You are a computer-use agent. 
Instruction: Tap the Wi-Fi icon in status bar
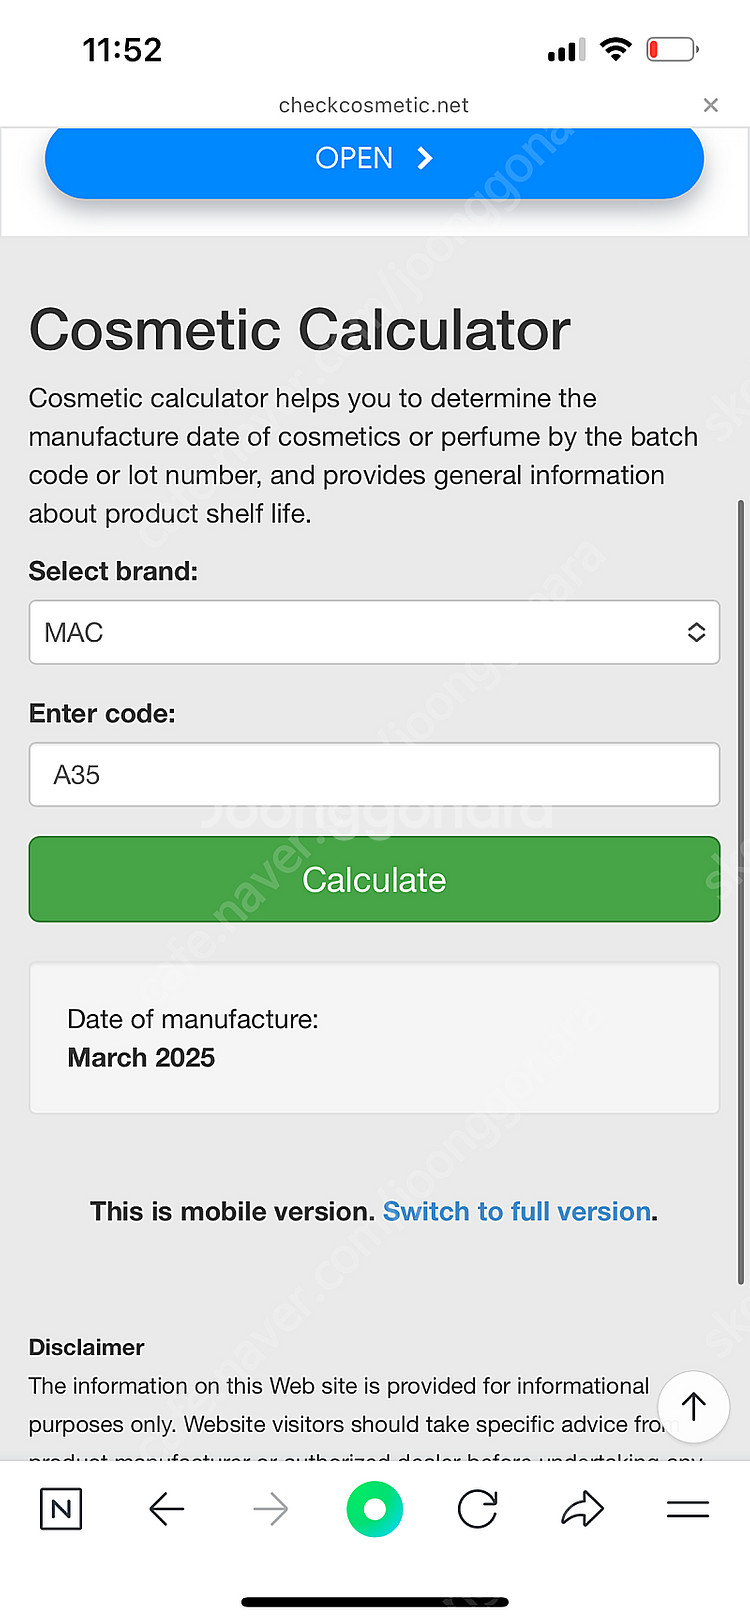(x=615, y=49)
